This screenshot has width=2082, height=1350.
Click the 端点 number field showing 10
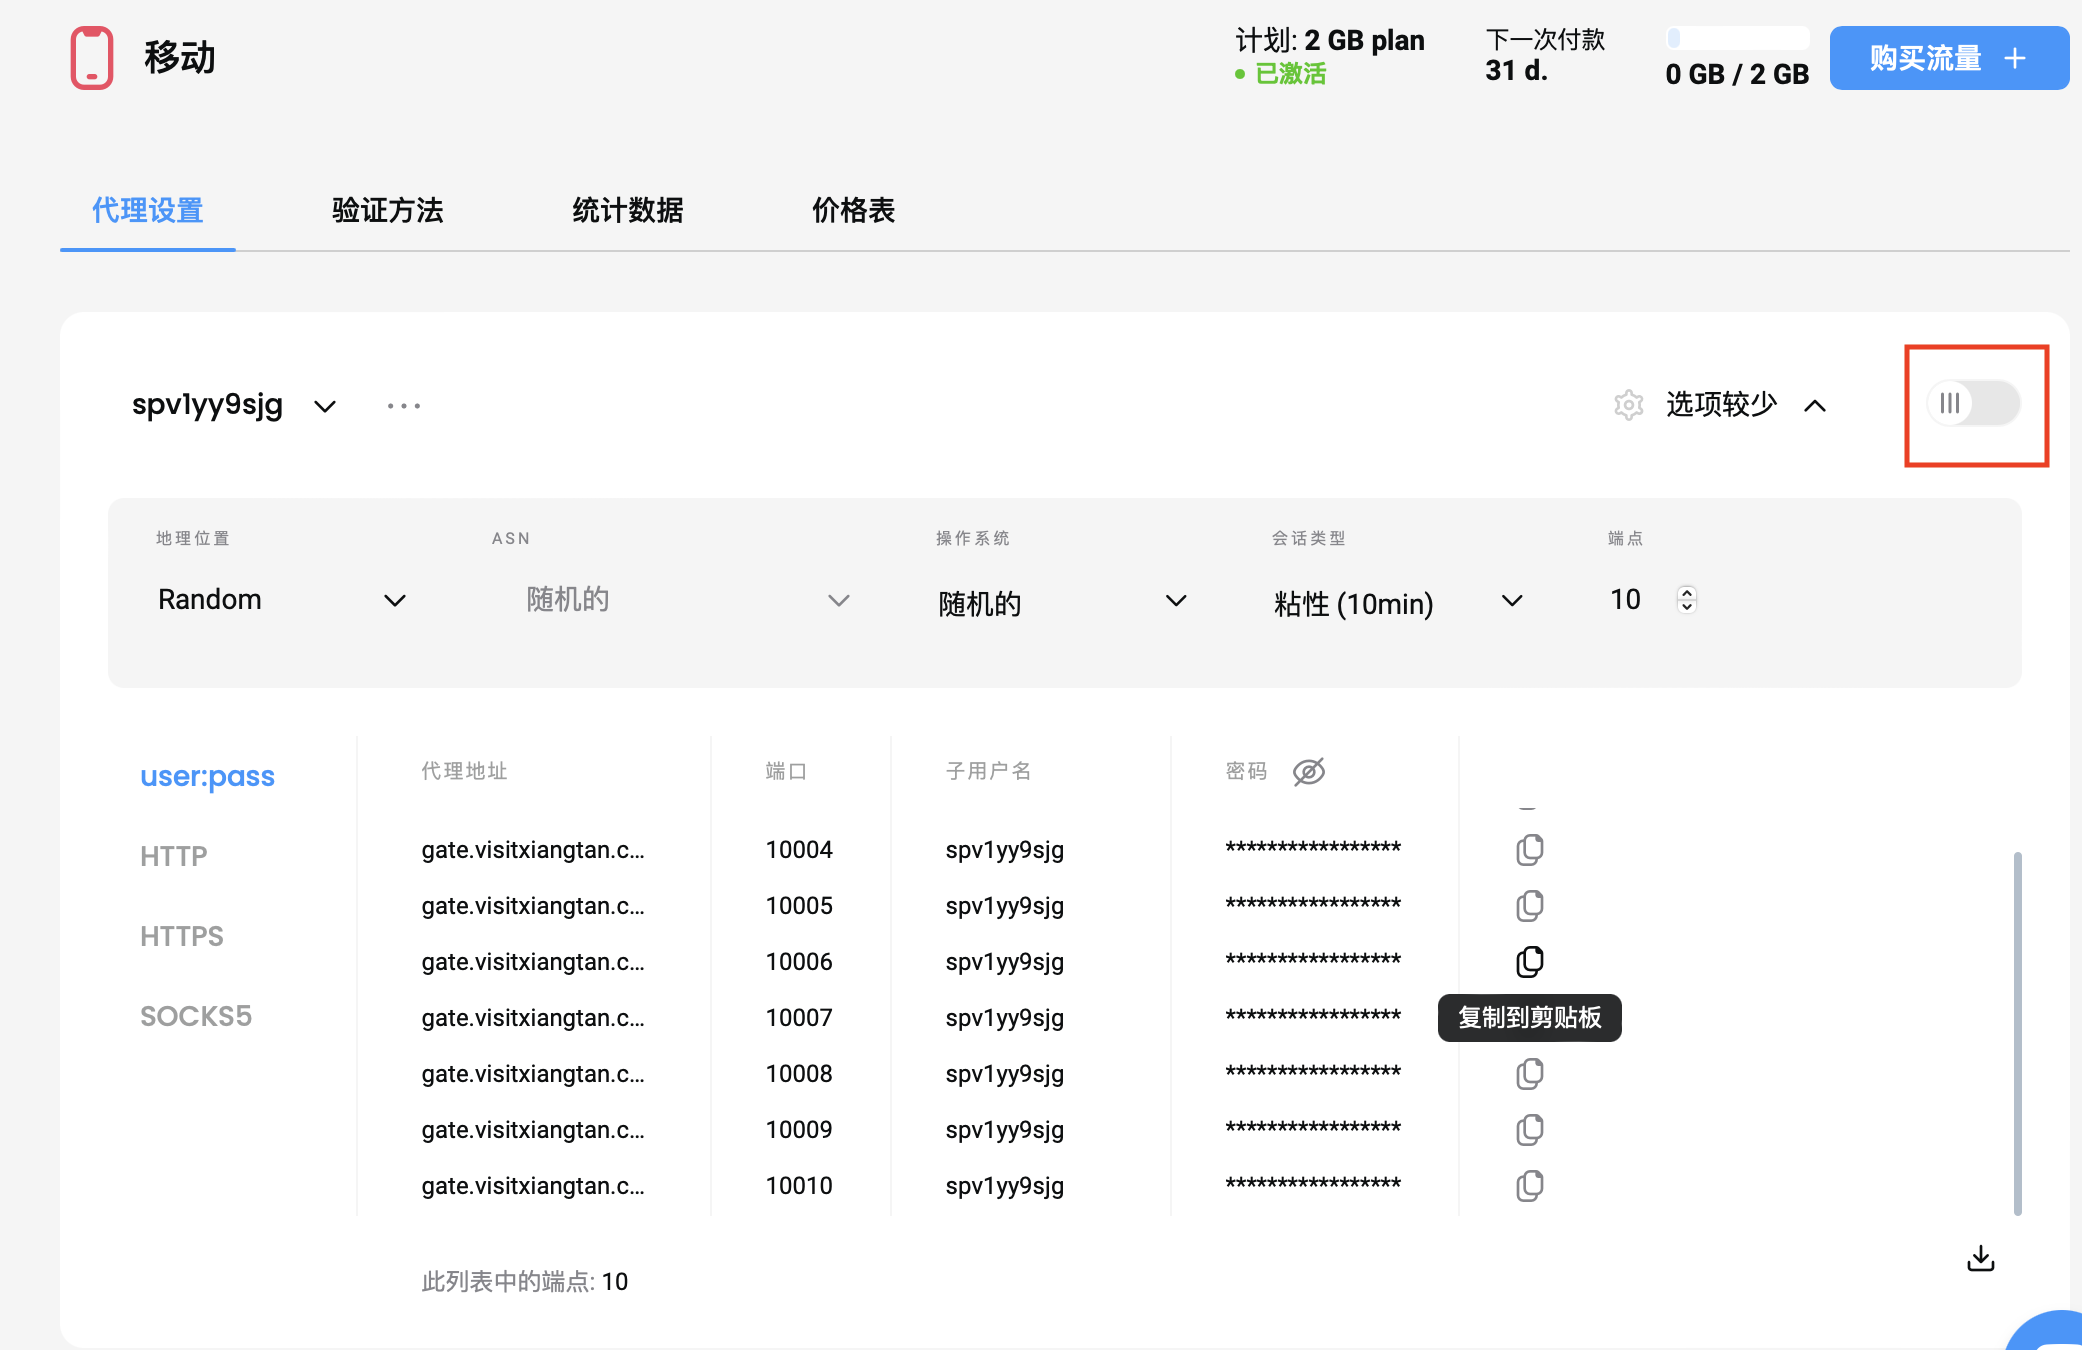click(1626, 599)
